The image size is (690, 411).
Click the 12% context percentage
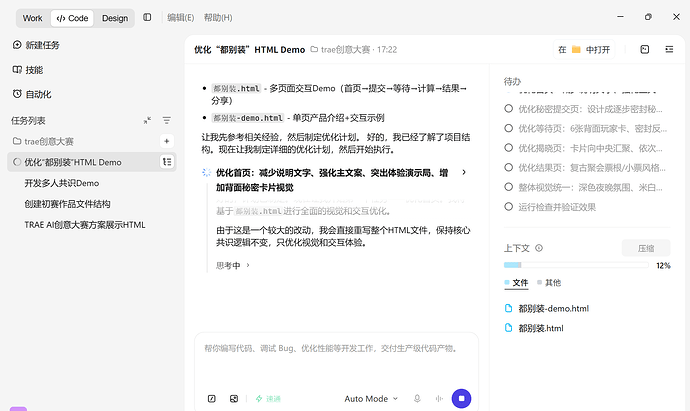663,265
